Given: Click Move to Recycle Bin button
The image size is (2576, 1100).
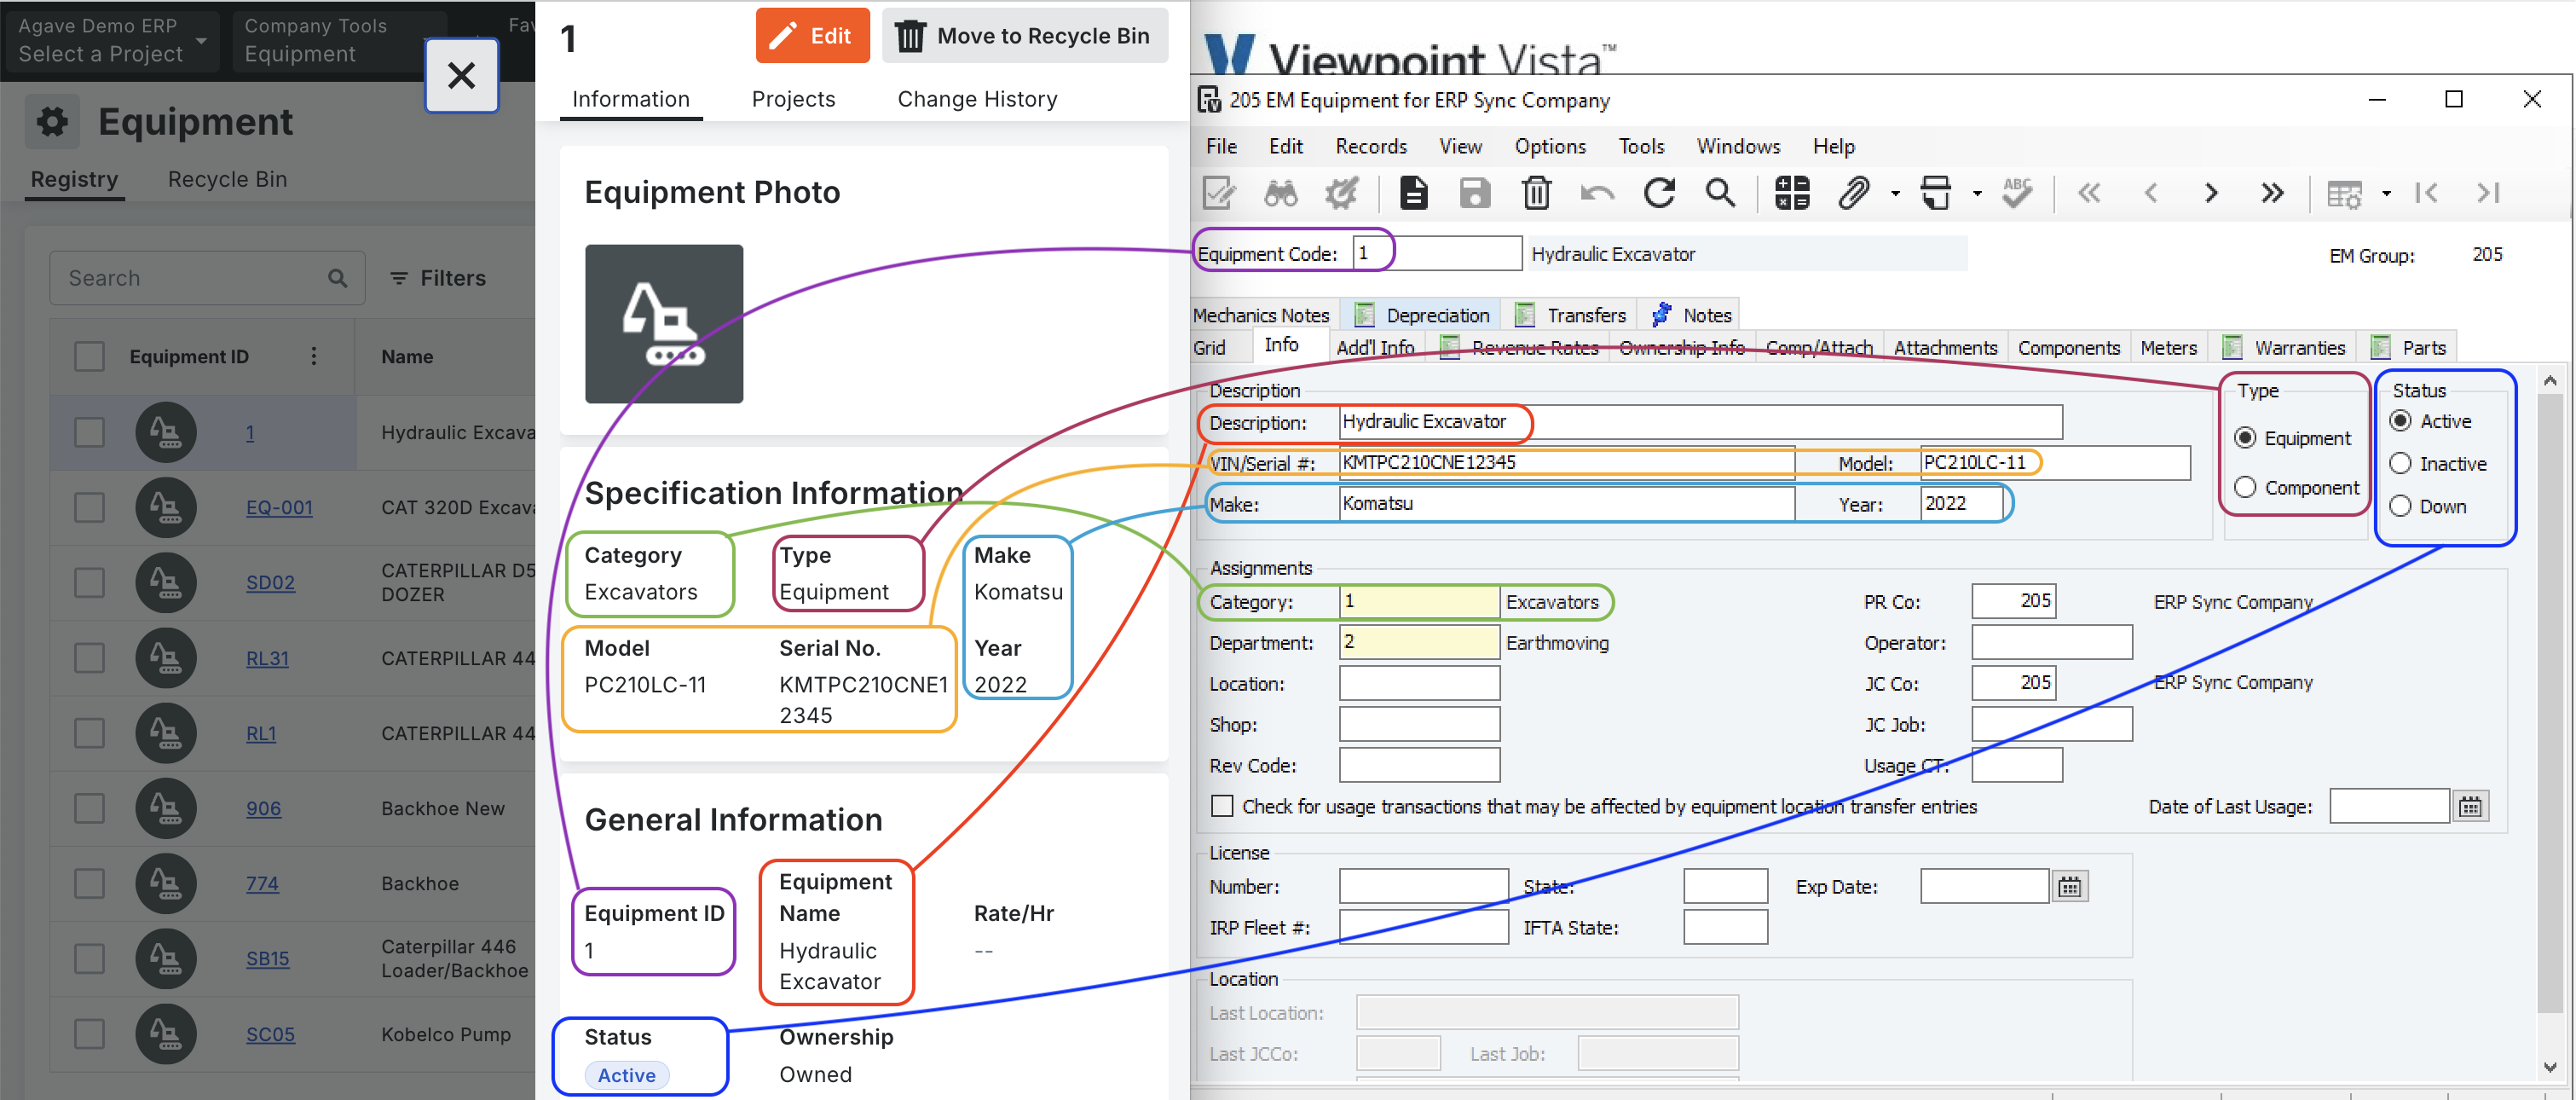Looking at the screenshot, I should coord(1024,36).
